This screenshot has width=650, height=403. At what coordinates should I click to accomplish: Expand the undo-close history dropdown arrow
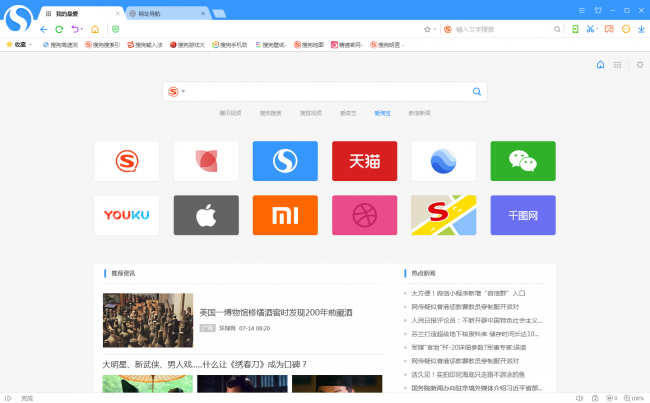[82, 29]
